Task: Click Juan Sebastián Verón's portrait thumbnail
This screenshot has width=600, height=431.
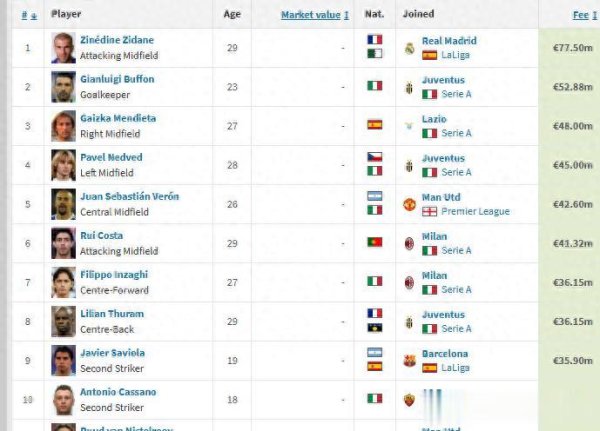Action: click(x=63, y=204)
